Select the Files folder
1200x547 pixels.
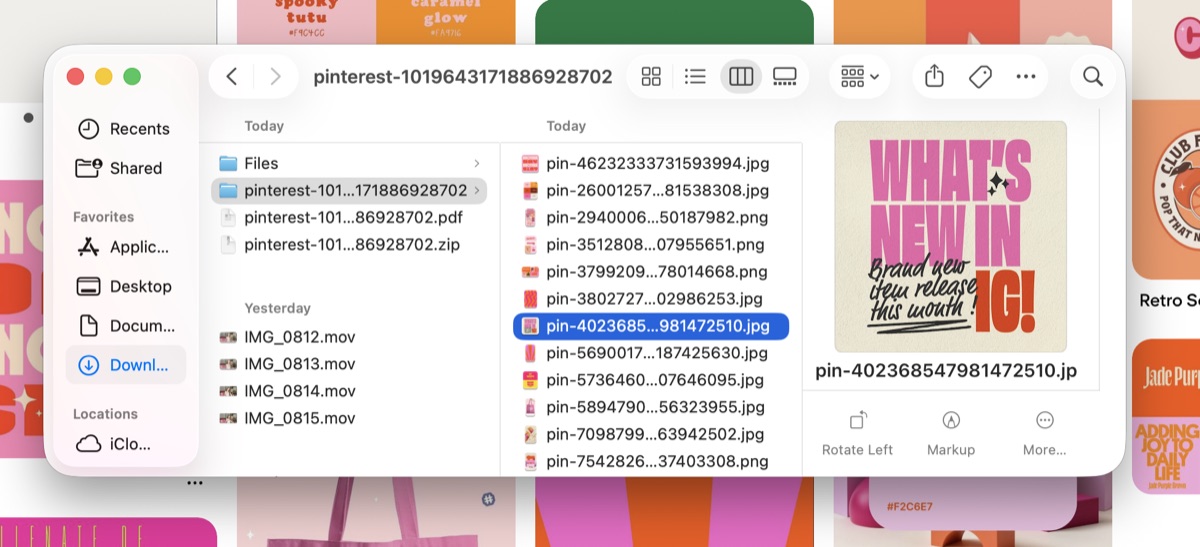[349, 163]
